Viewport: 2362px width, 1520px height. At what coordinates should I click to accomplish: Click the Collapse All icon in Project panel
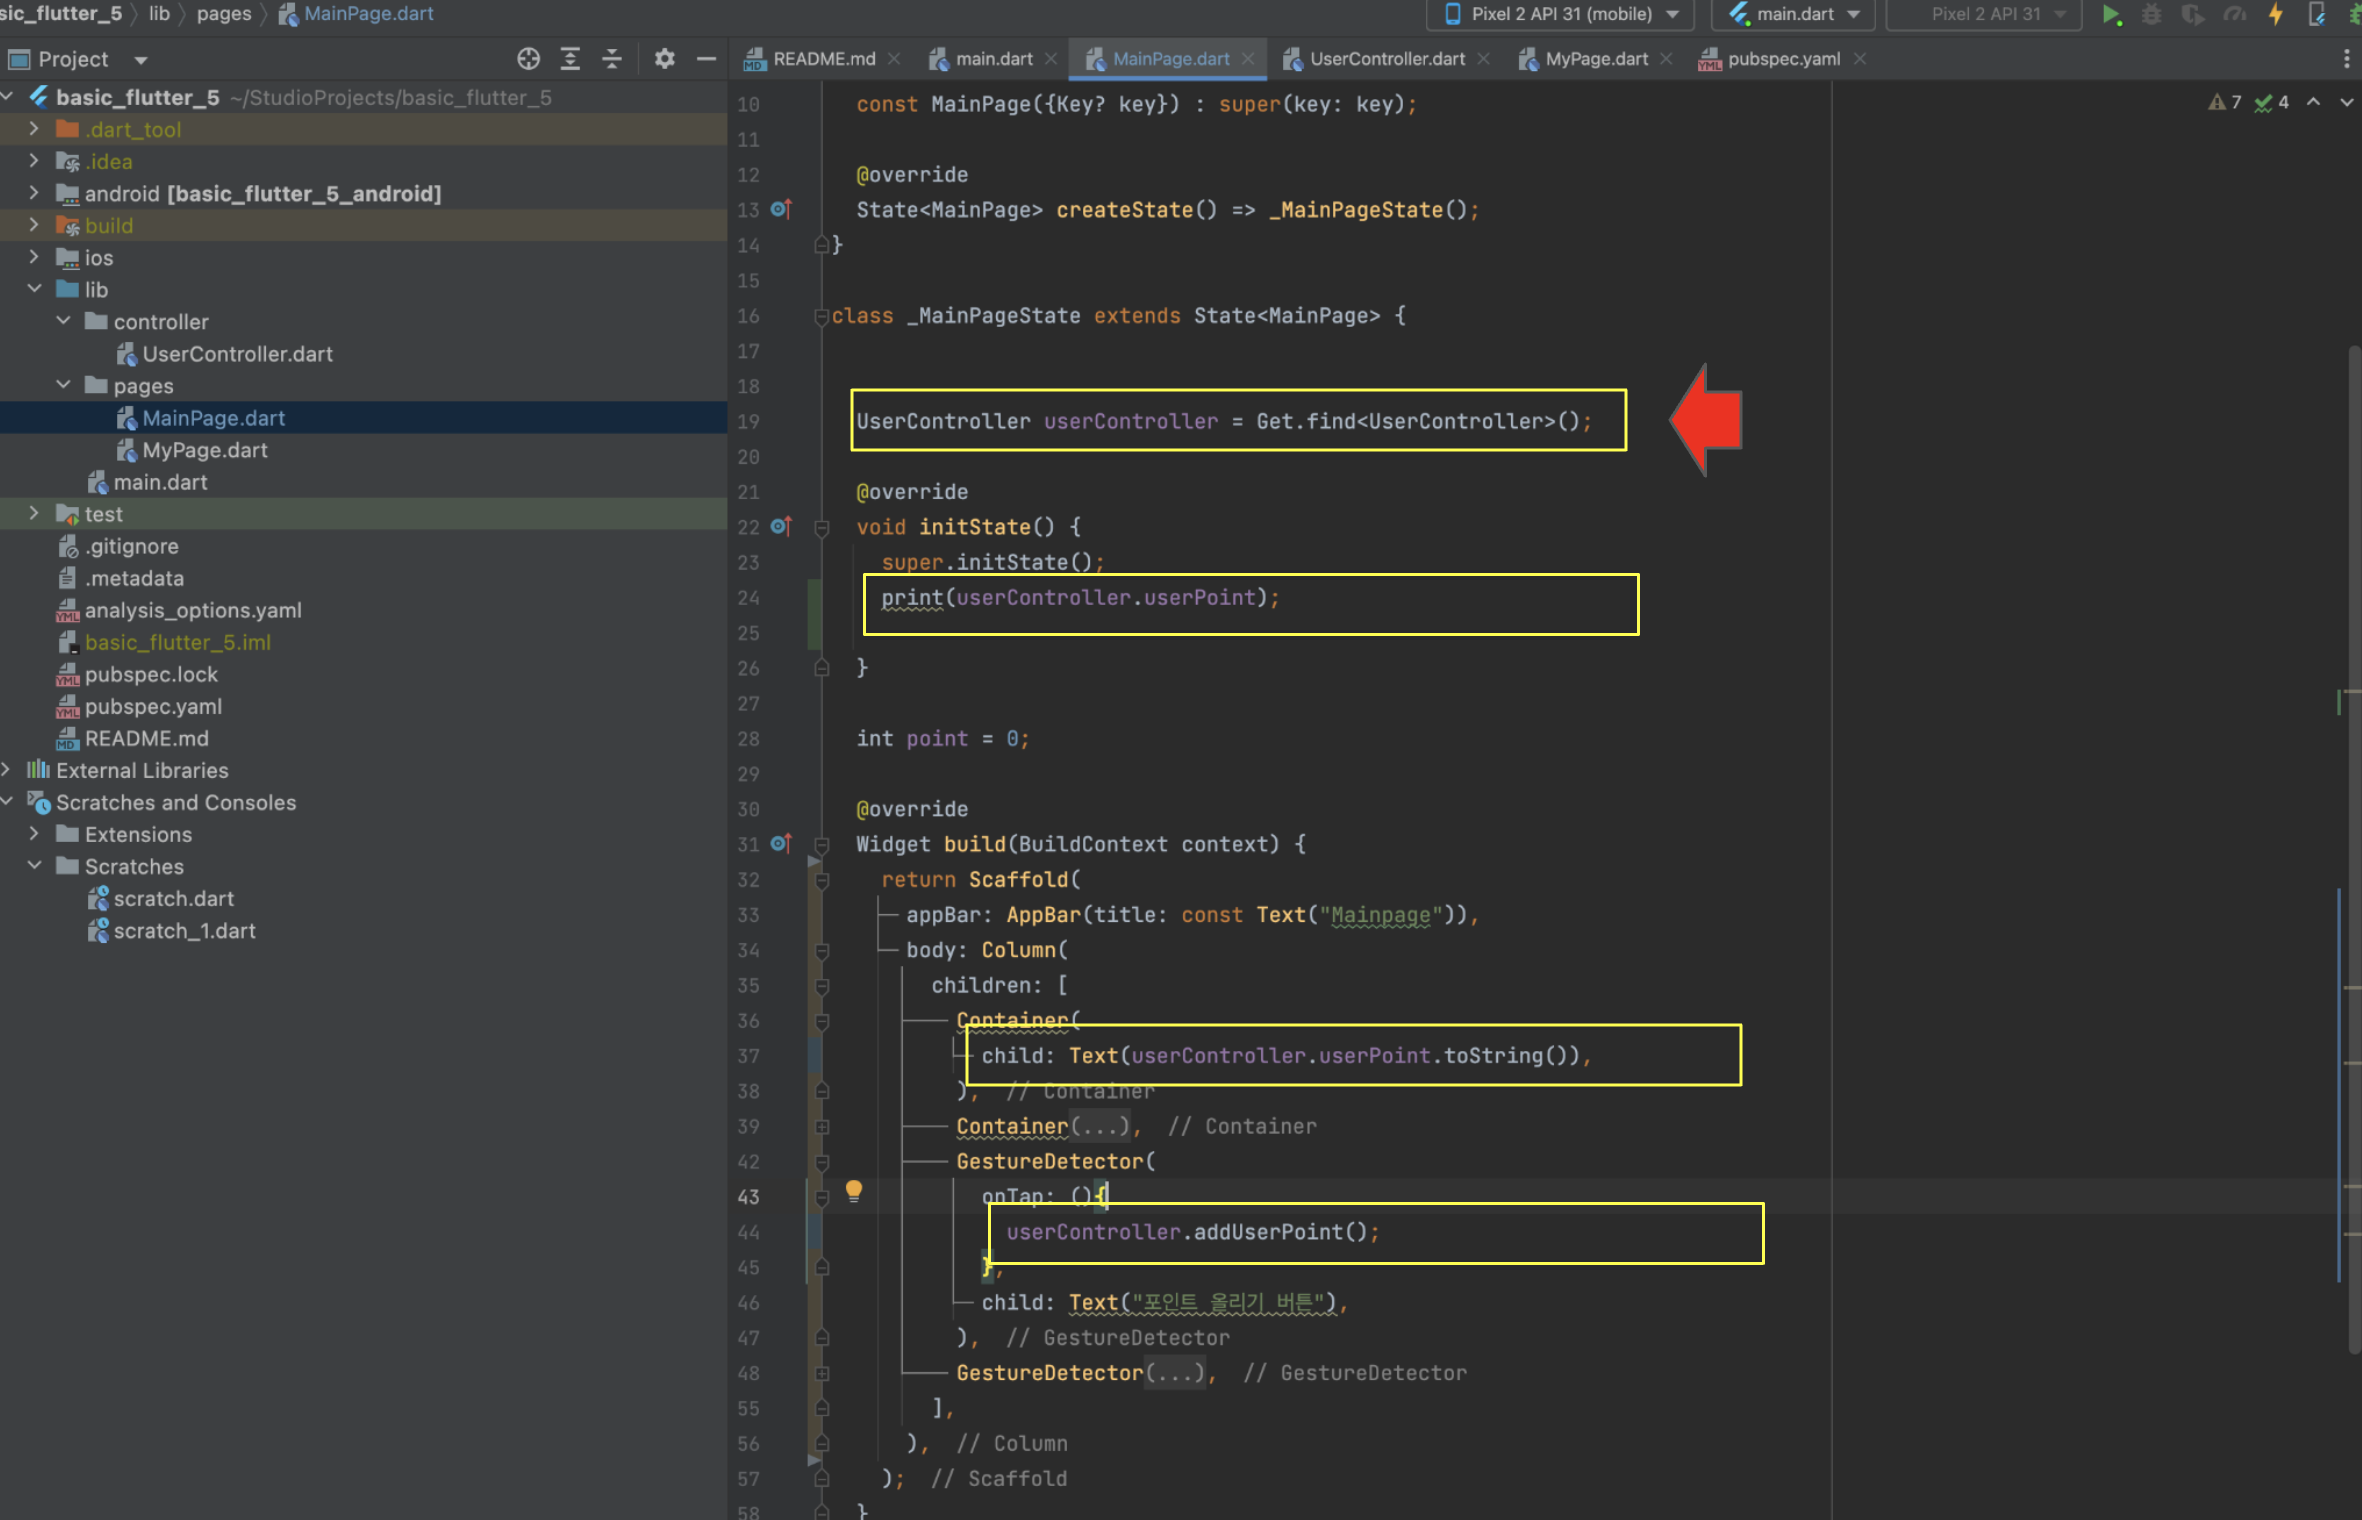tap(612, 59)
